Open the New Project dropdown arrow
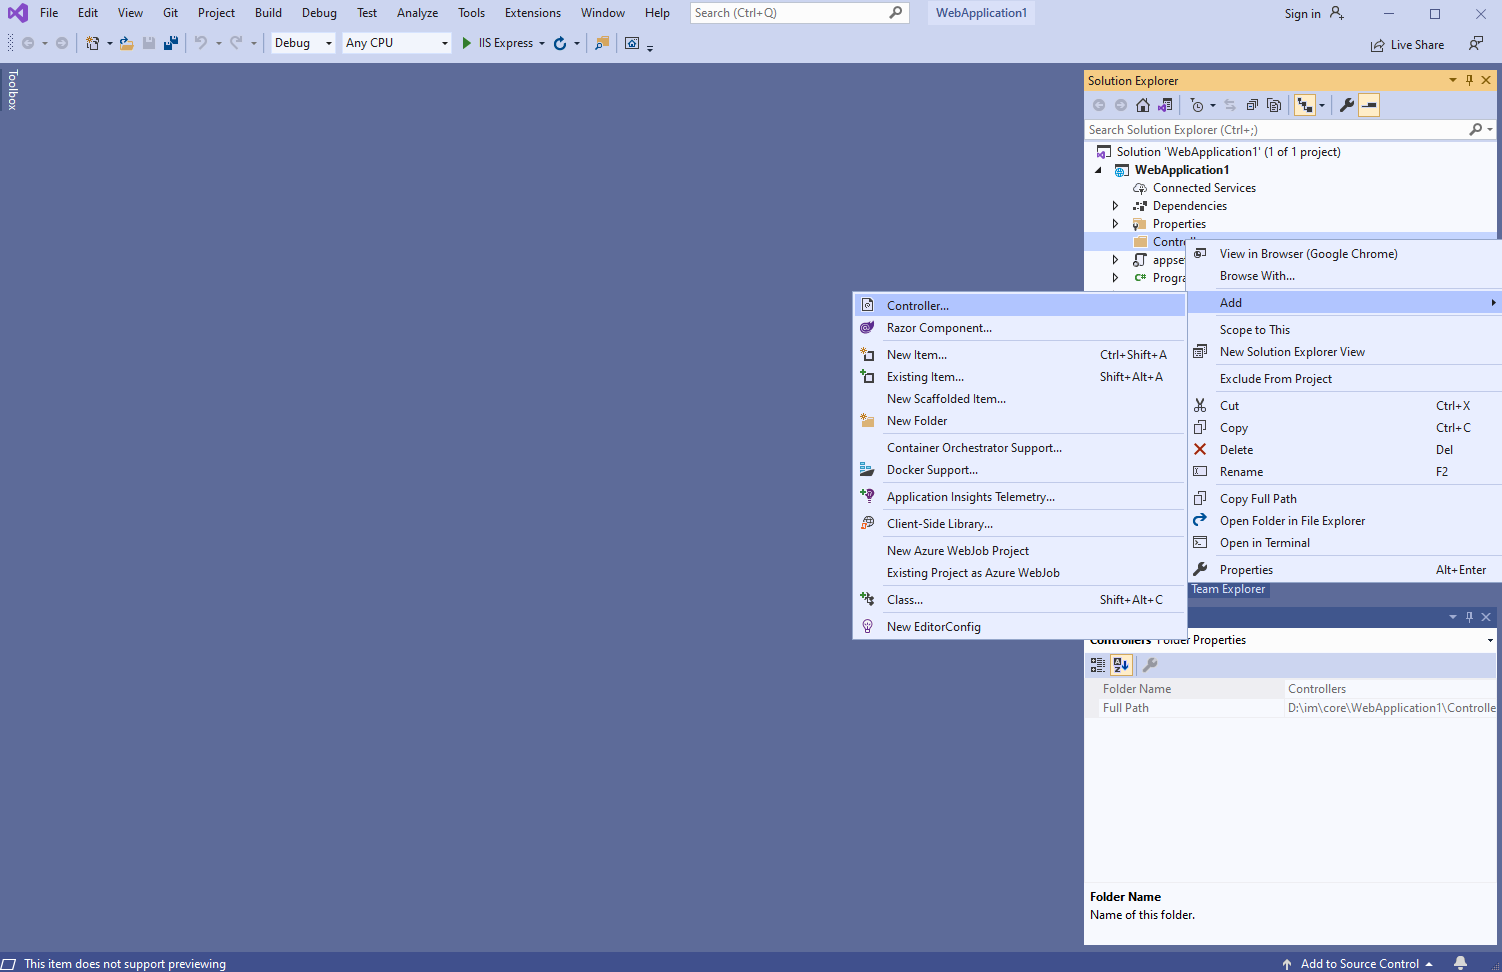Screen dimensions: 1502x972 (110, 43)
